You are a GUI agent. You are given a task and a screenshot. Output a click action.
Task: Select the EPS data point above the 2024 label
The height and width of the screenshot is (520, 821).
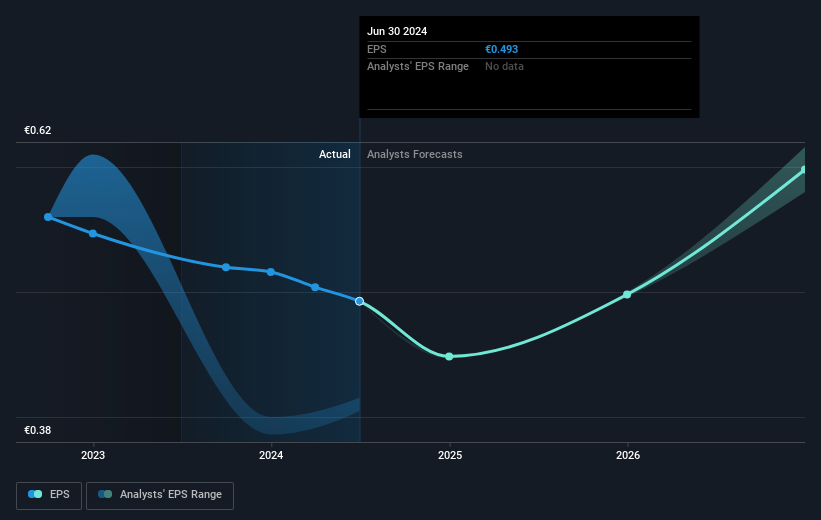click(x=271, y=272)
